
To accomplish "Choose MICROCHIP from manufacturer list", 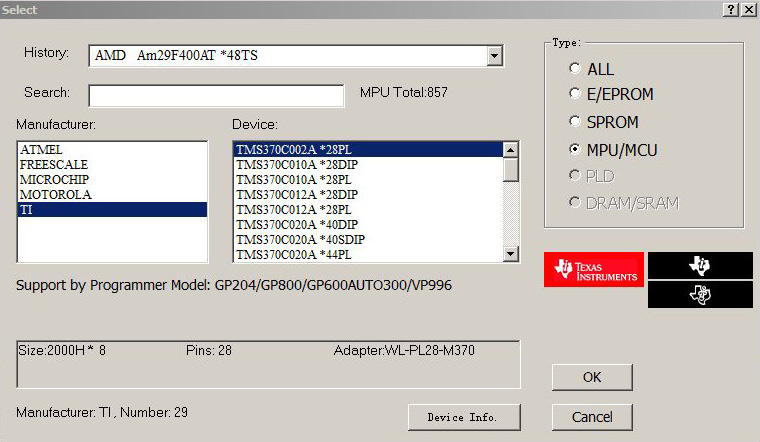I will 112,180.
